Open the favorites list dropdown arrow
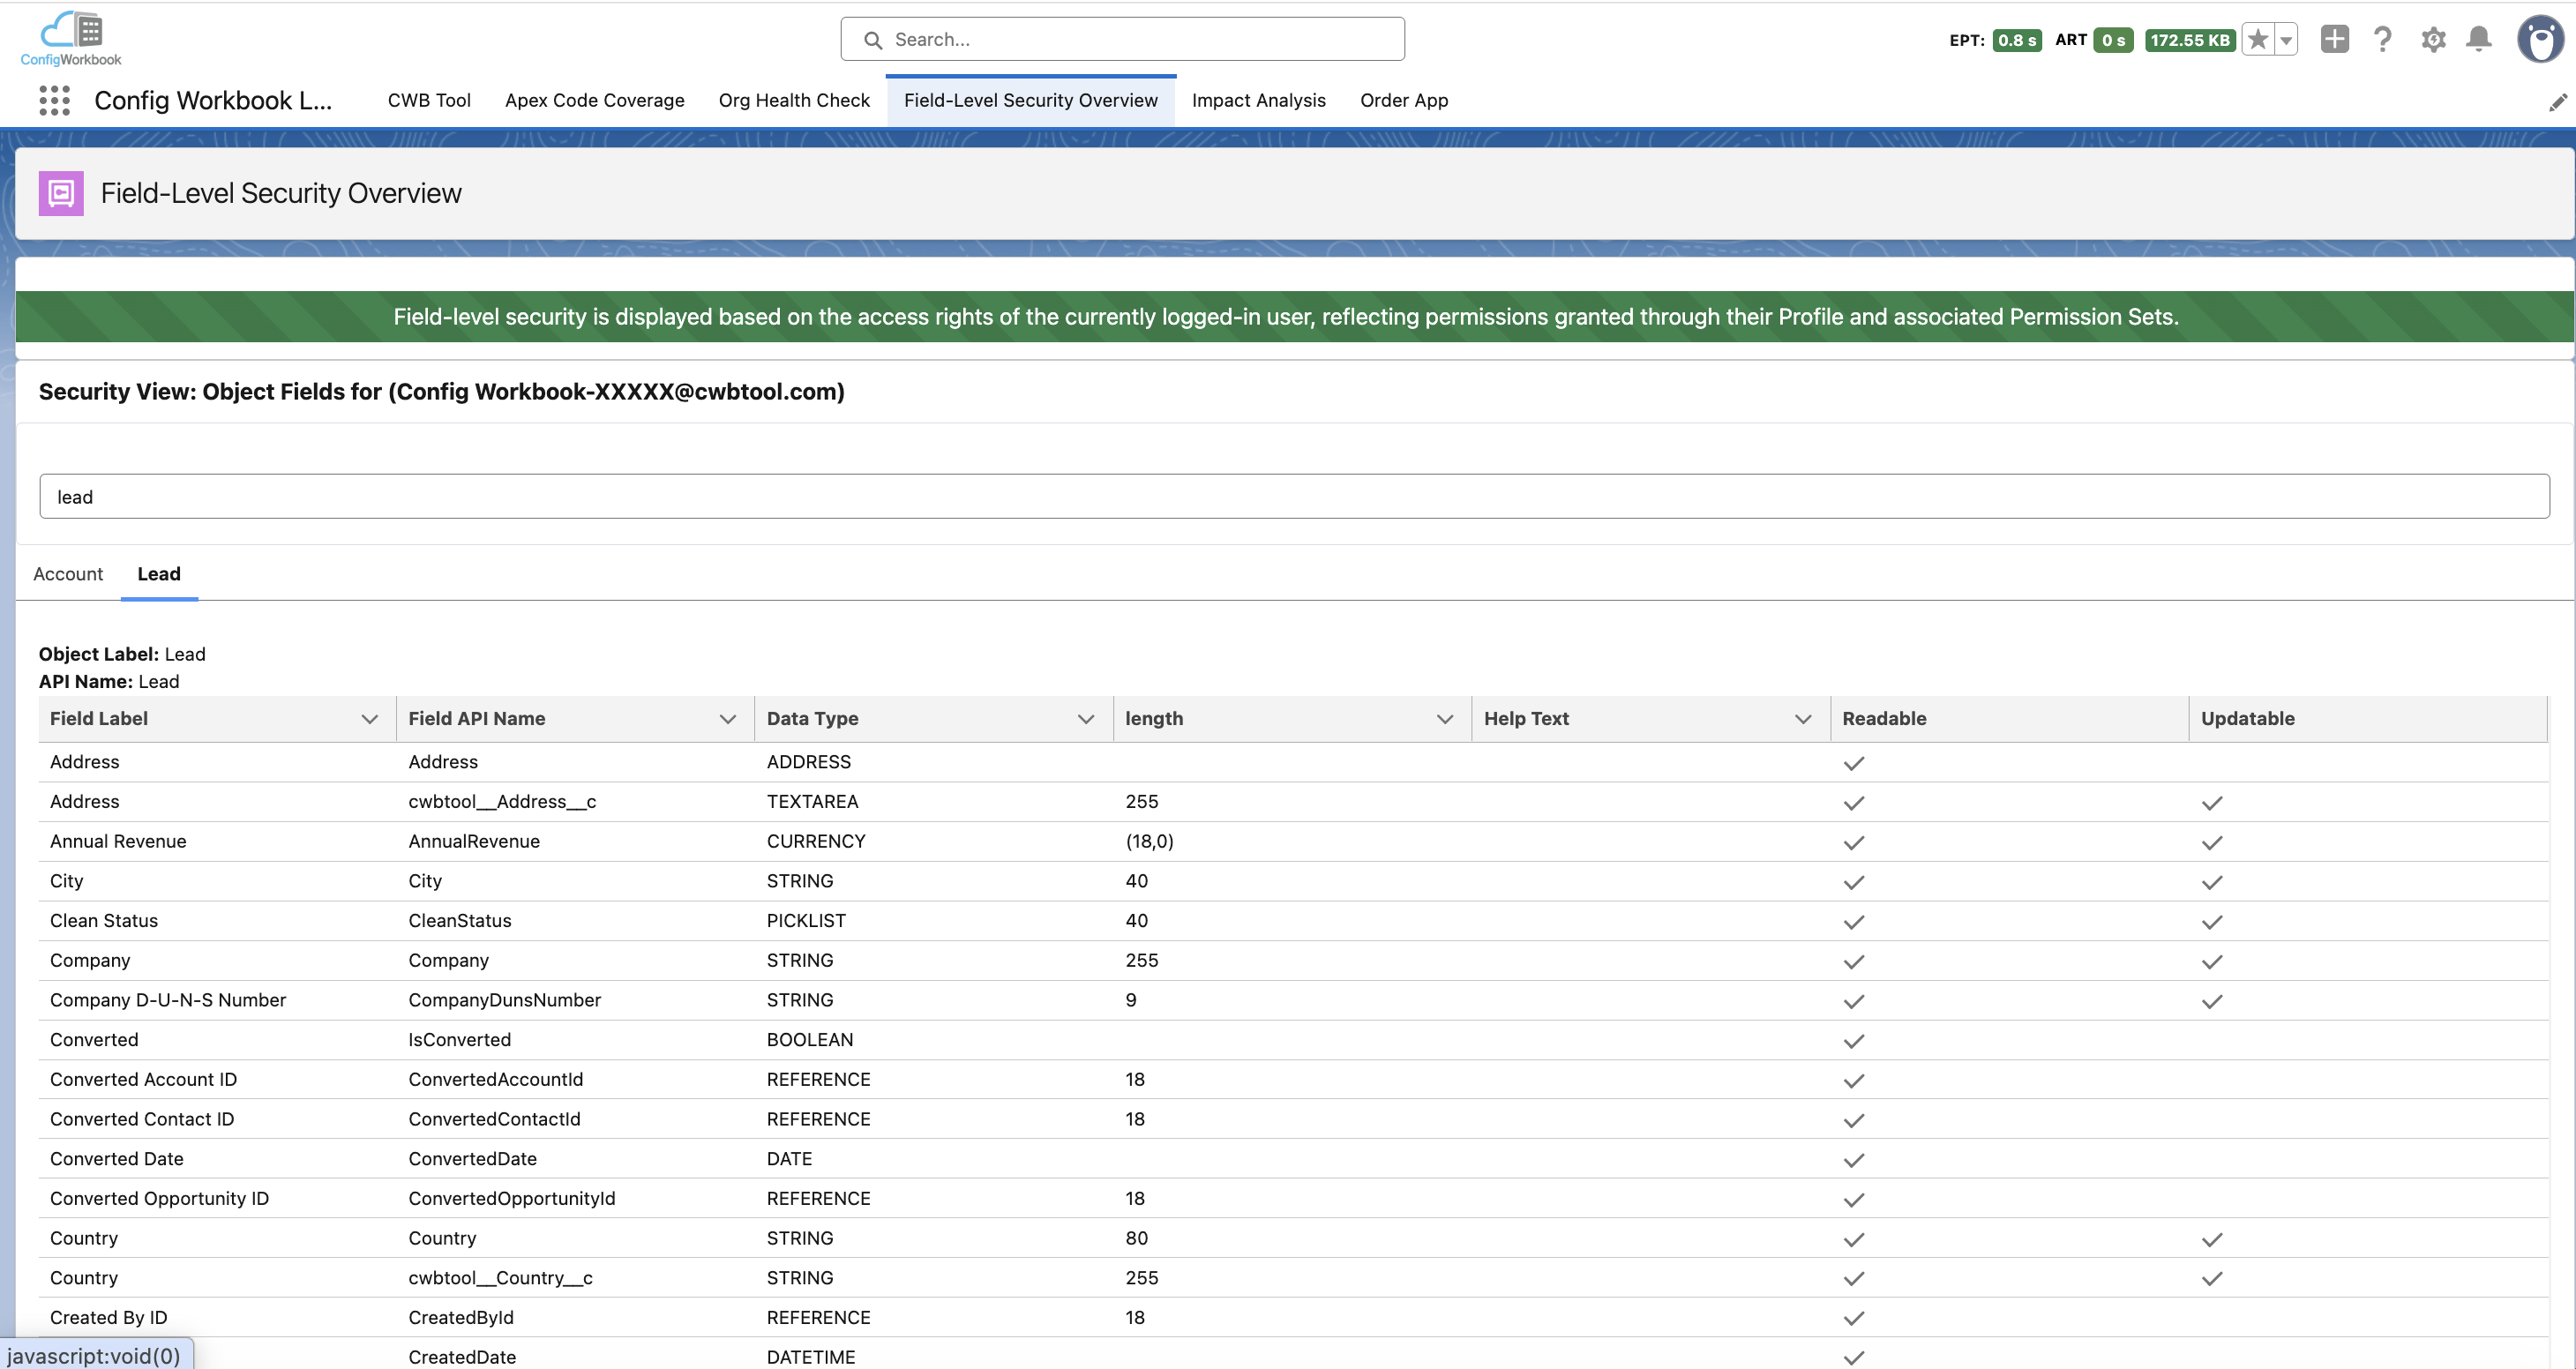 pyautogui.click(x=2286, y=40)
